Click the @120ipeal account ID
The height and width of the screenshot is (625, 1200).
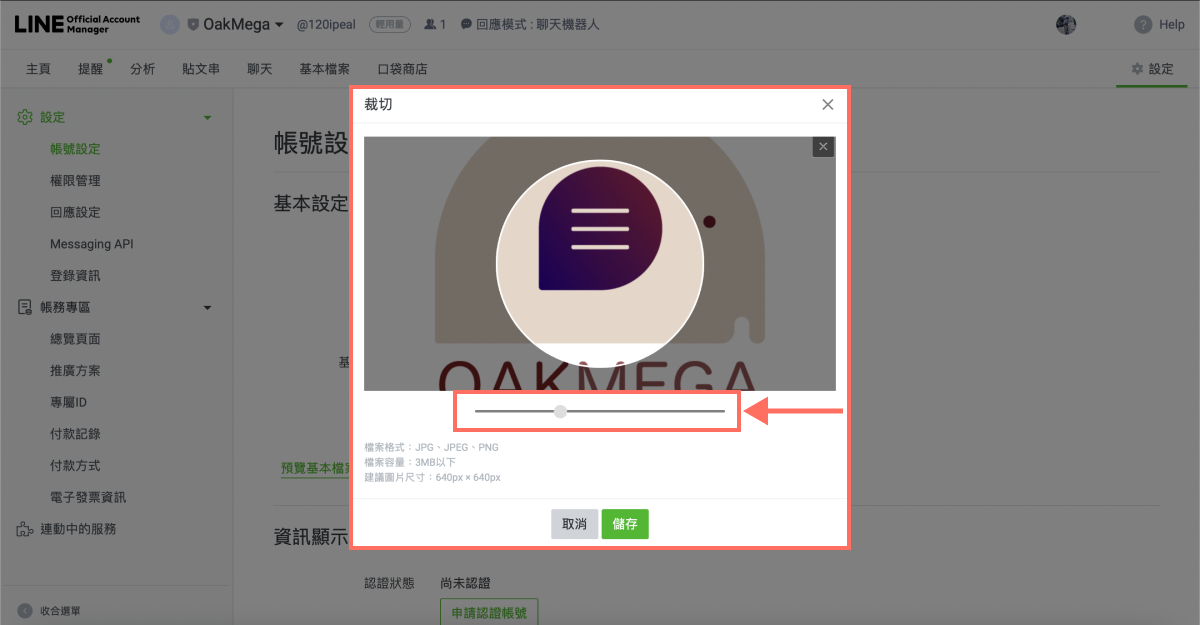(x=327, y=24)
